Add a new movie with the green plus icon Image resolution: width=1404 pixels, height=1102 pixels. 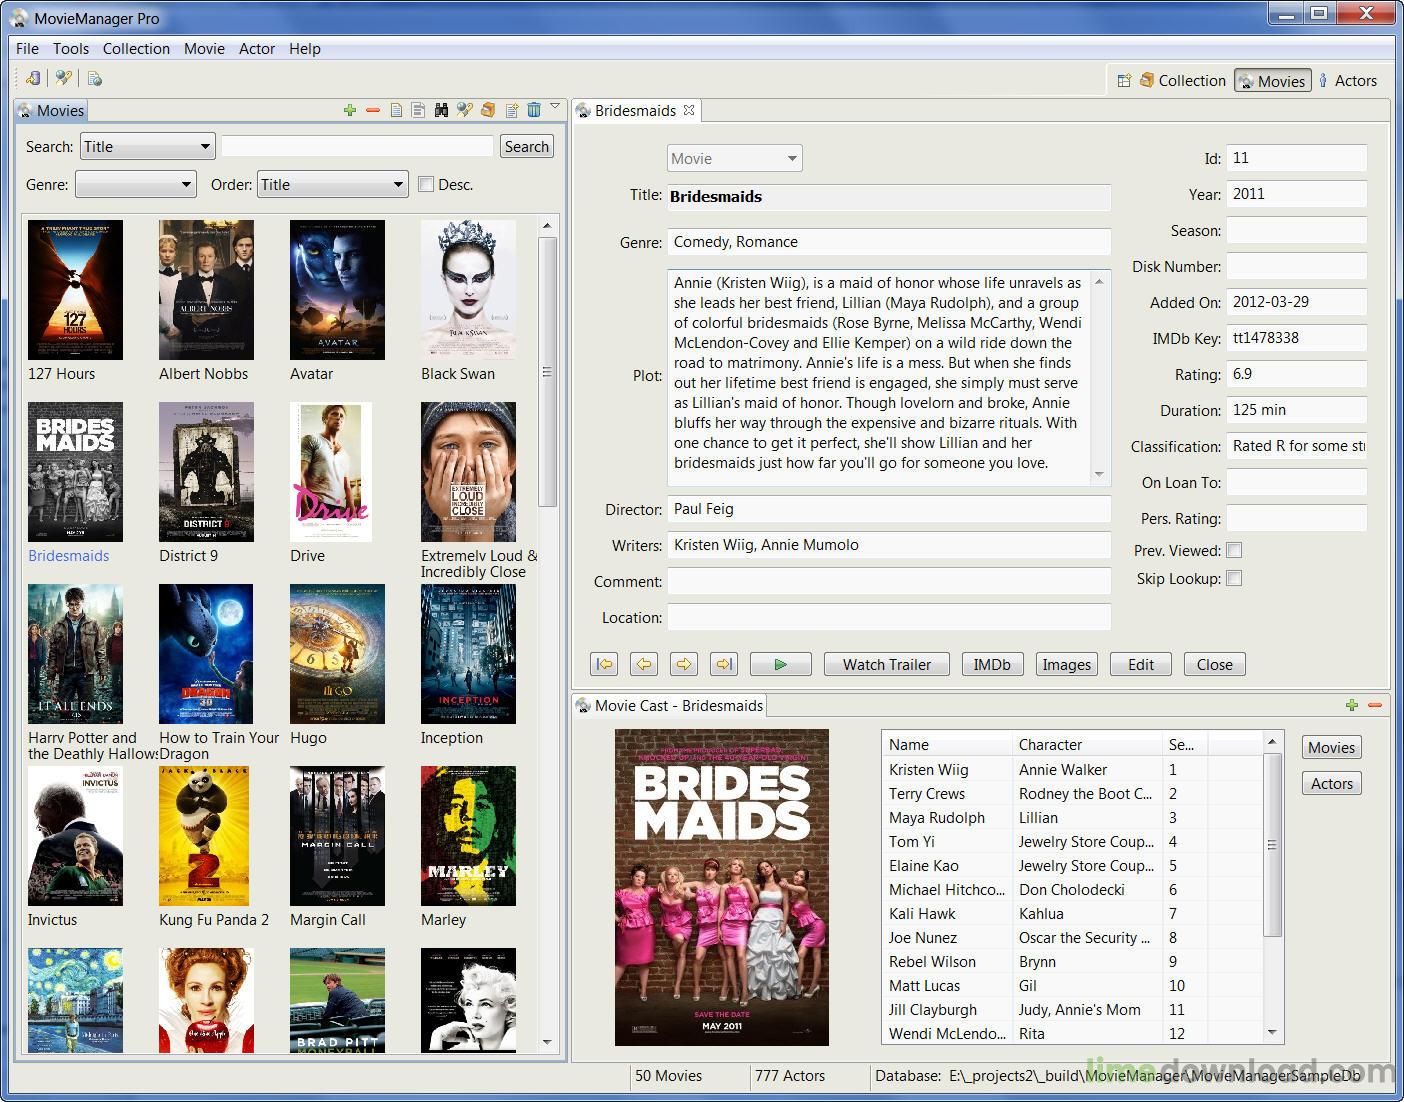coord(350,110)
